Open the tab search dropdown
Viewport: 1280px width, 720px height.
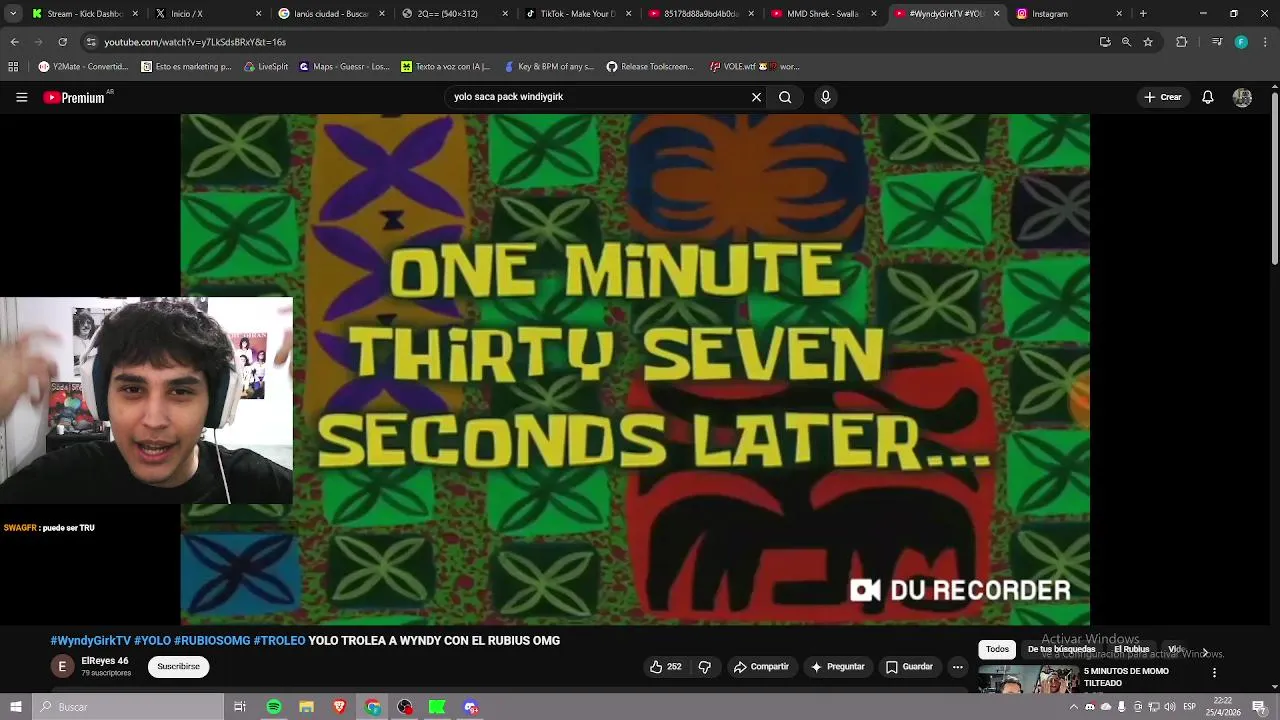pyautogui.click(x=12, y=14)
